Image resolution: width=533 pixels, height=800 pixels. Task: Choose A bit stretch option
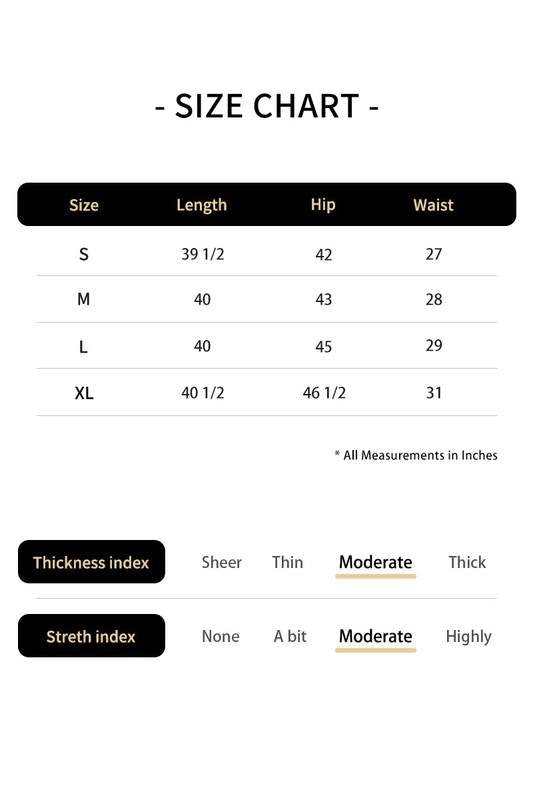pyautogui.click(x=290, y=636)
